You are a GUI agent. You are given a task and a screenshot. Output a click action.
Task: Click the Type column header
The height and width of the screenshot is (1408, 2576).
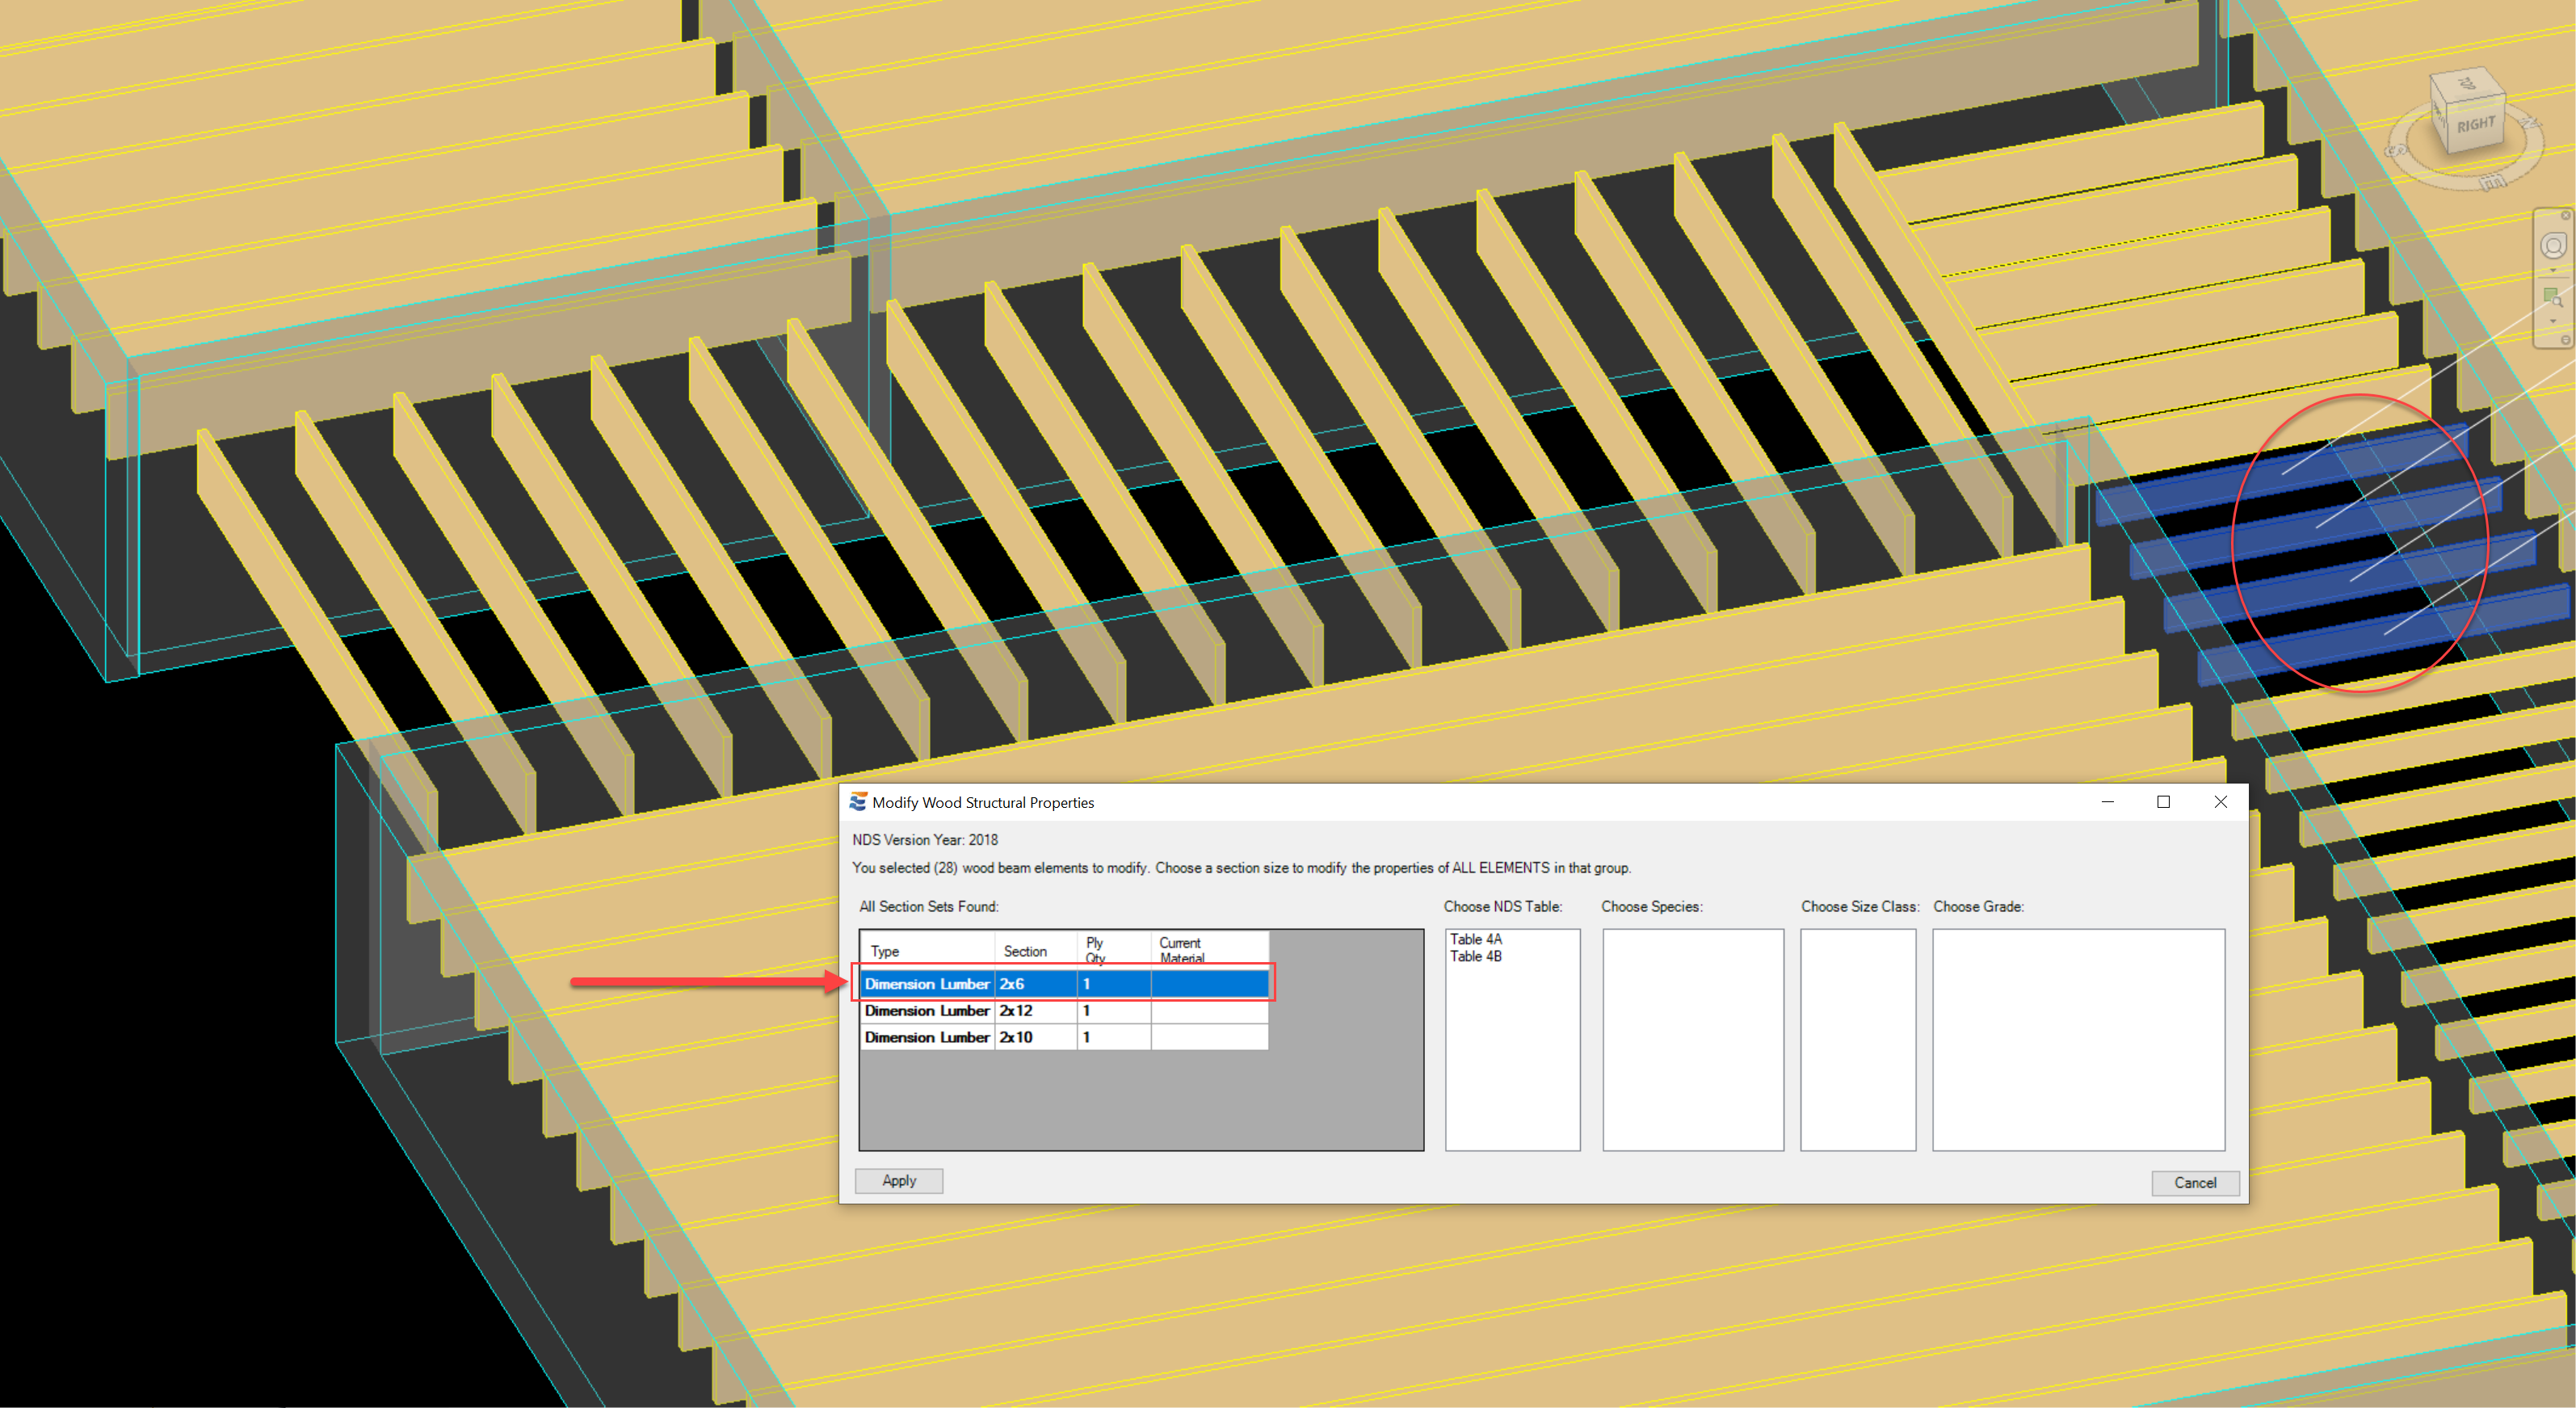coord(927,951)
